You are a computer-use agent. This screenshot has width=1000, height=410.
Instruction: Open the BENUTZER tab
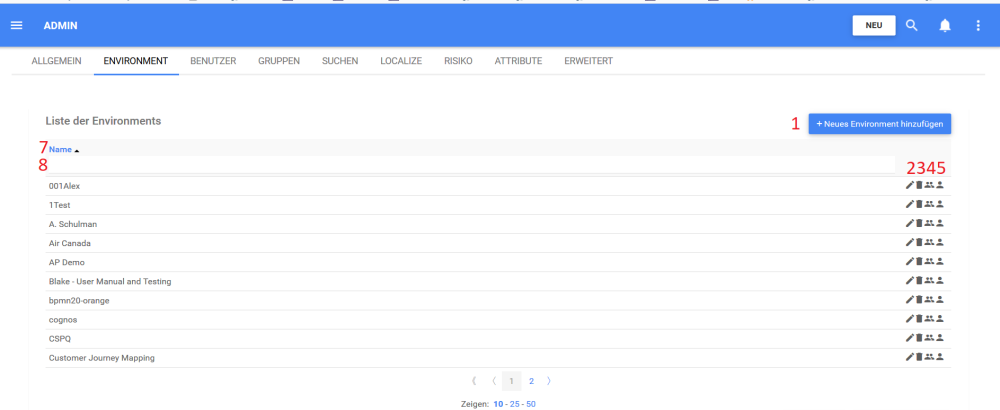coord(213,61)
